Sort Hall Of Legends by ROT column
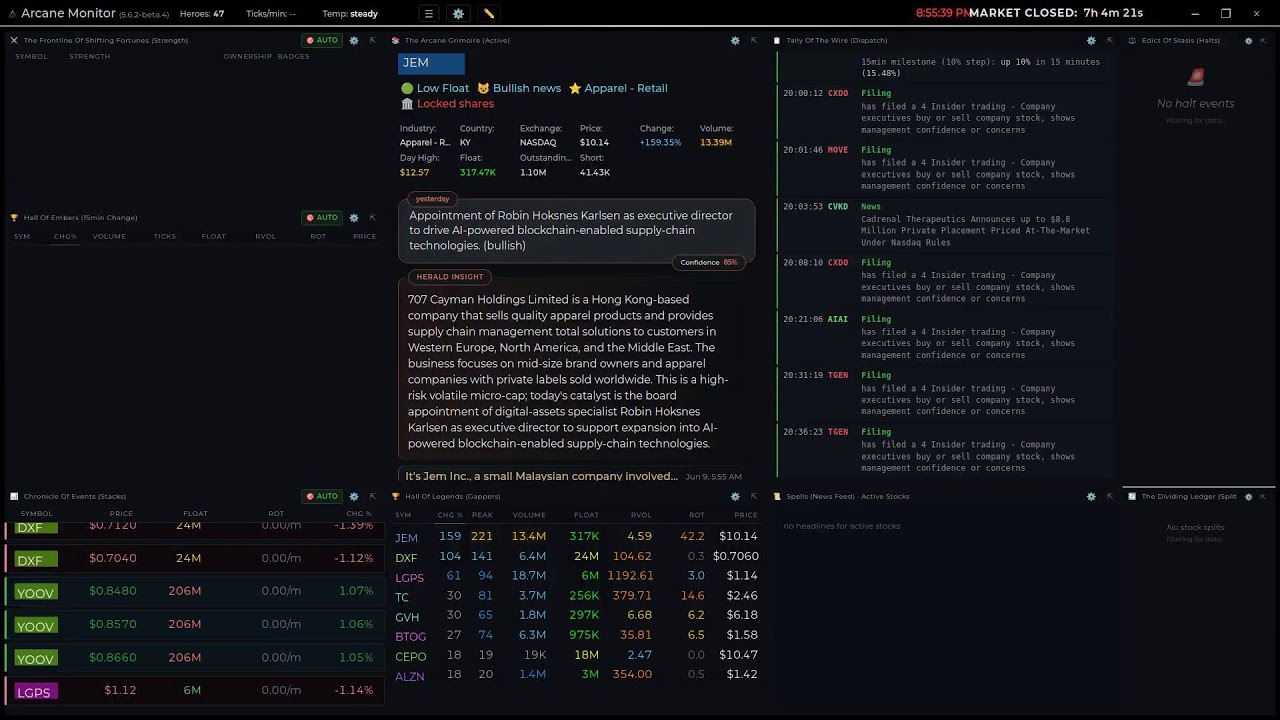 click(696, 515)
